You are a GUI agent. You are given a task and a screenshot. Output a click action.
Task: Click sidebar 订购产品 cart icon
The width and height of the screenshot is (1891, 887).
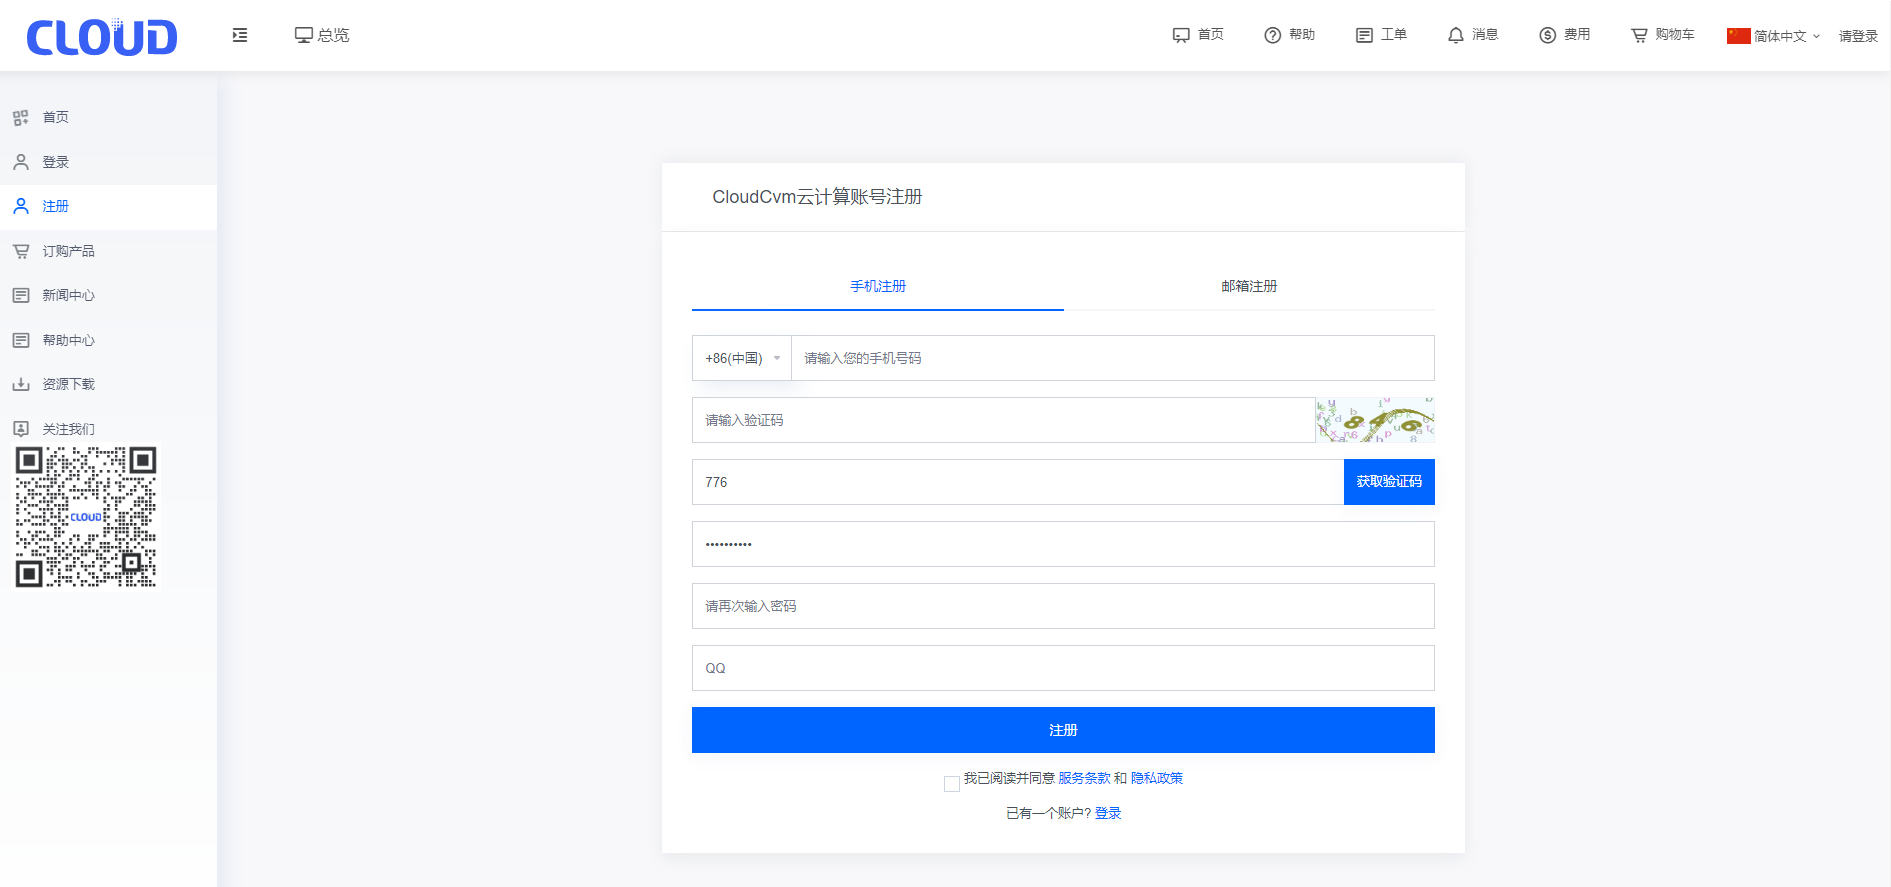click(x=21, y=251)
